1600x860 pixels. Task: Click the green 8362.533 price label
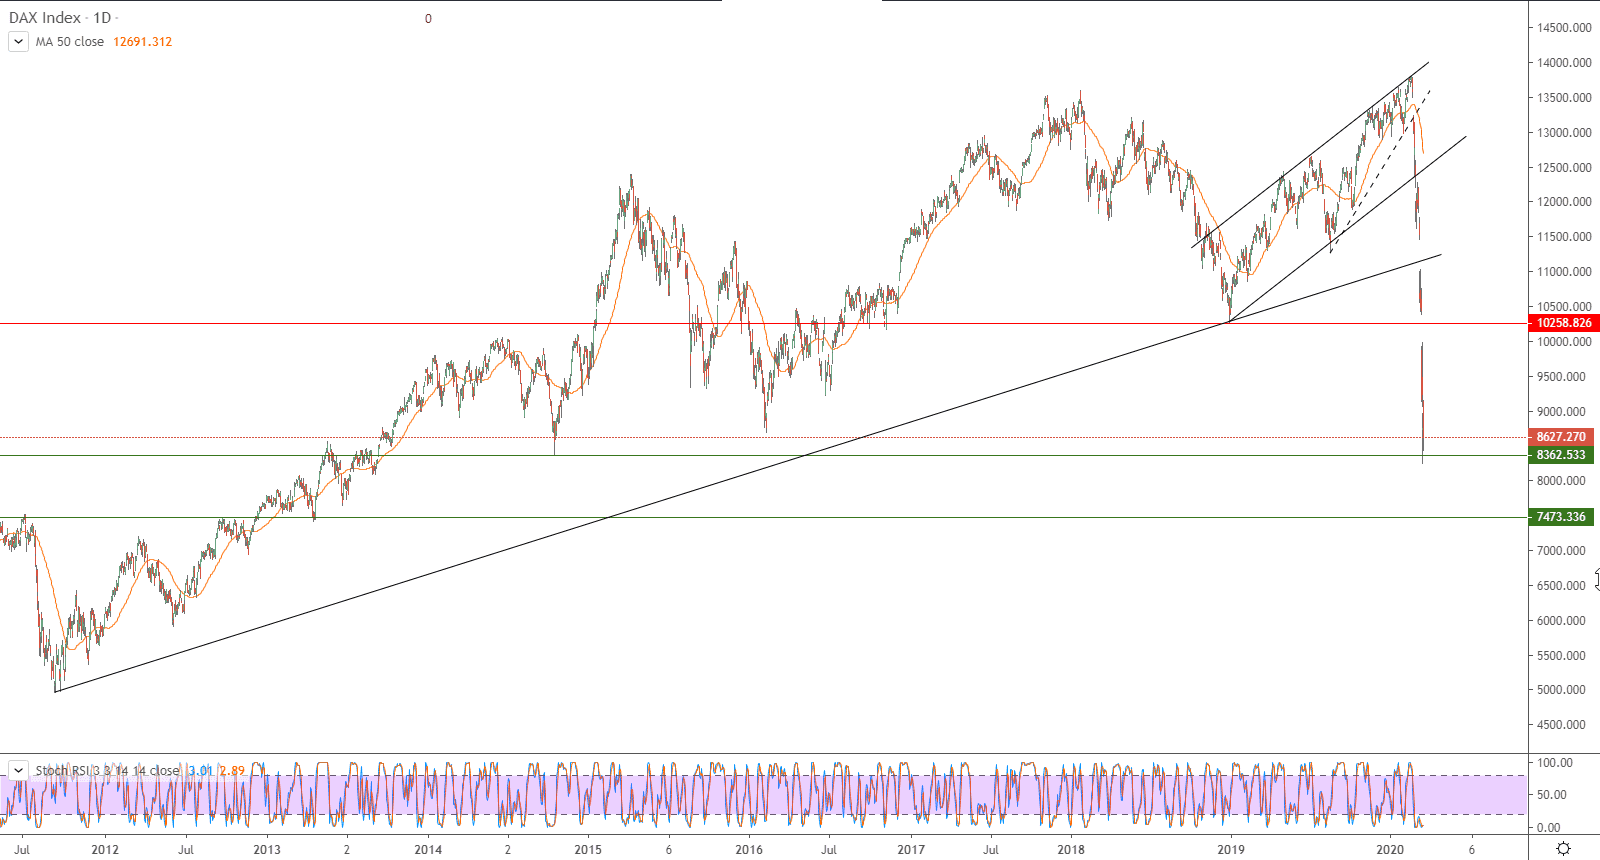[x=1561, y=455]
